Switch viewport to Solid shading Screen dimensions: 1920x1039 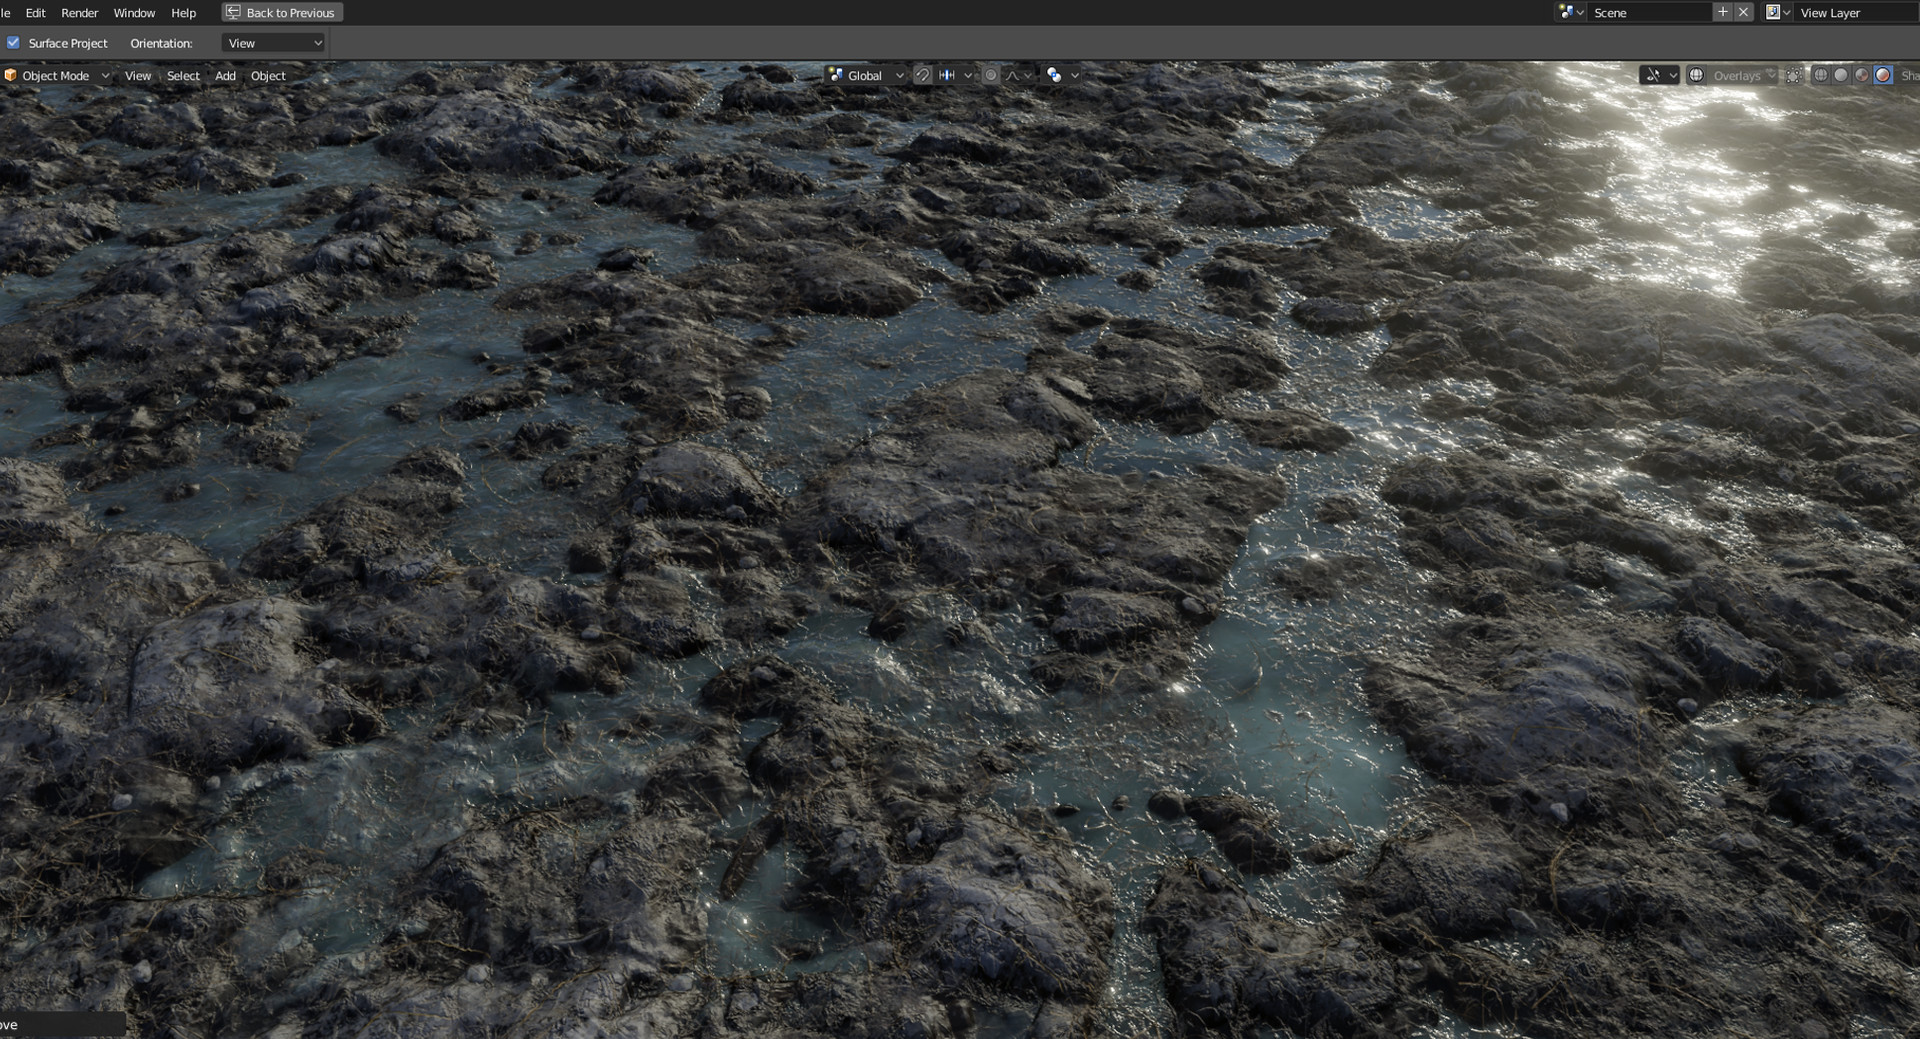[1841, 75]
